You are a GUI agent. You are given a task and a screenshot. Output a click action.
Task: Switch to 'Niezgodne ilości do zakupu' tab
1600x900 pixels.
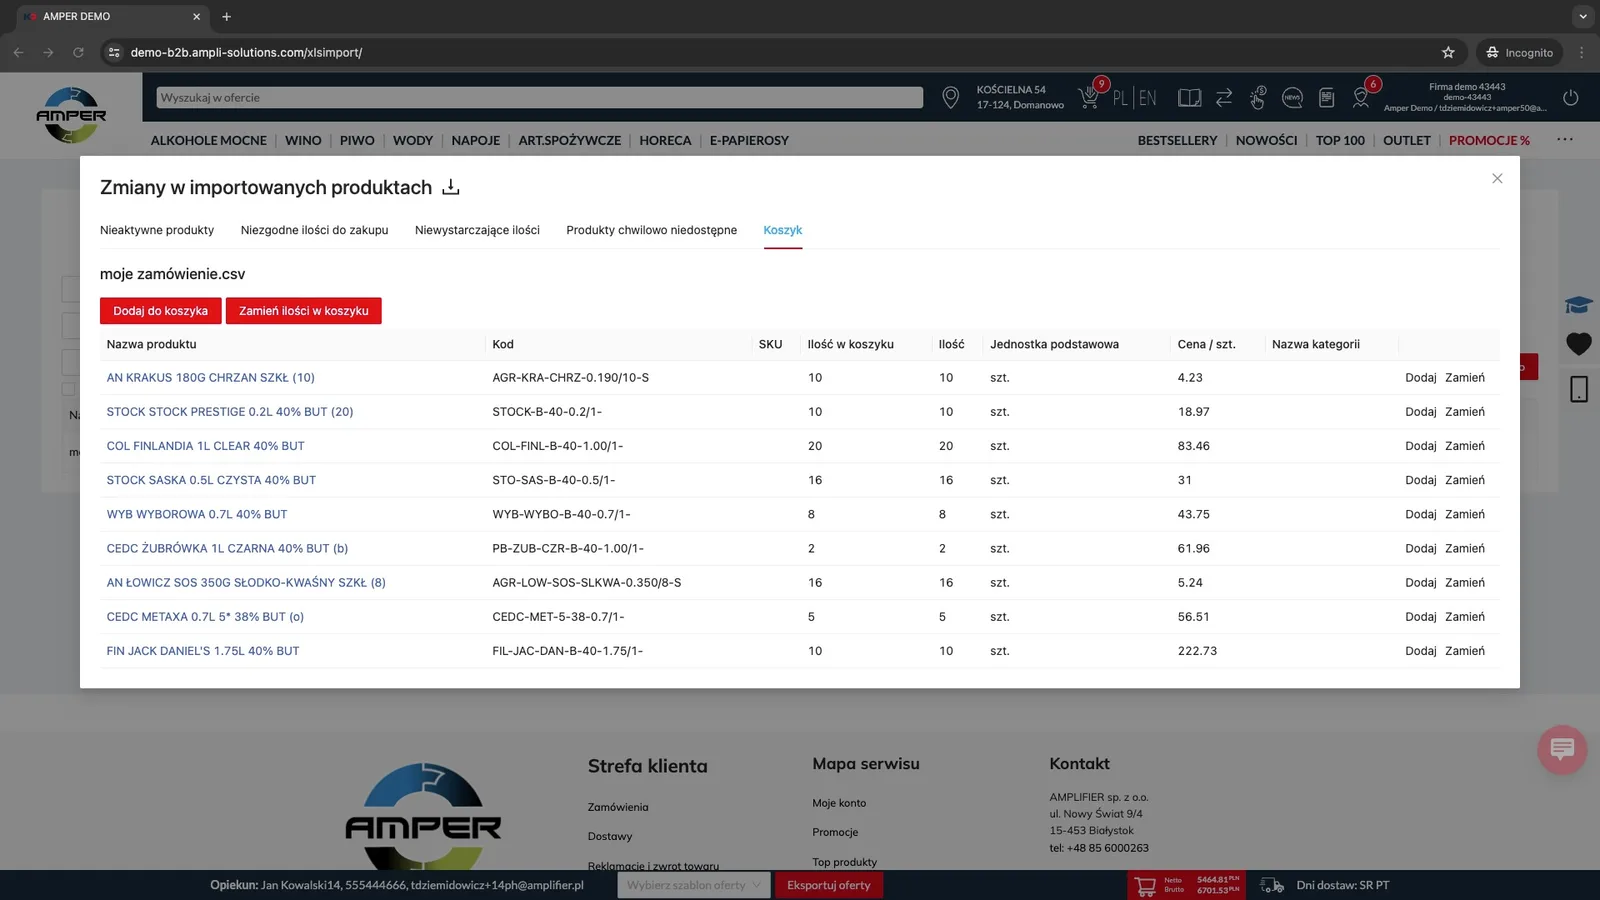point(314,230)
